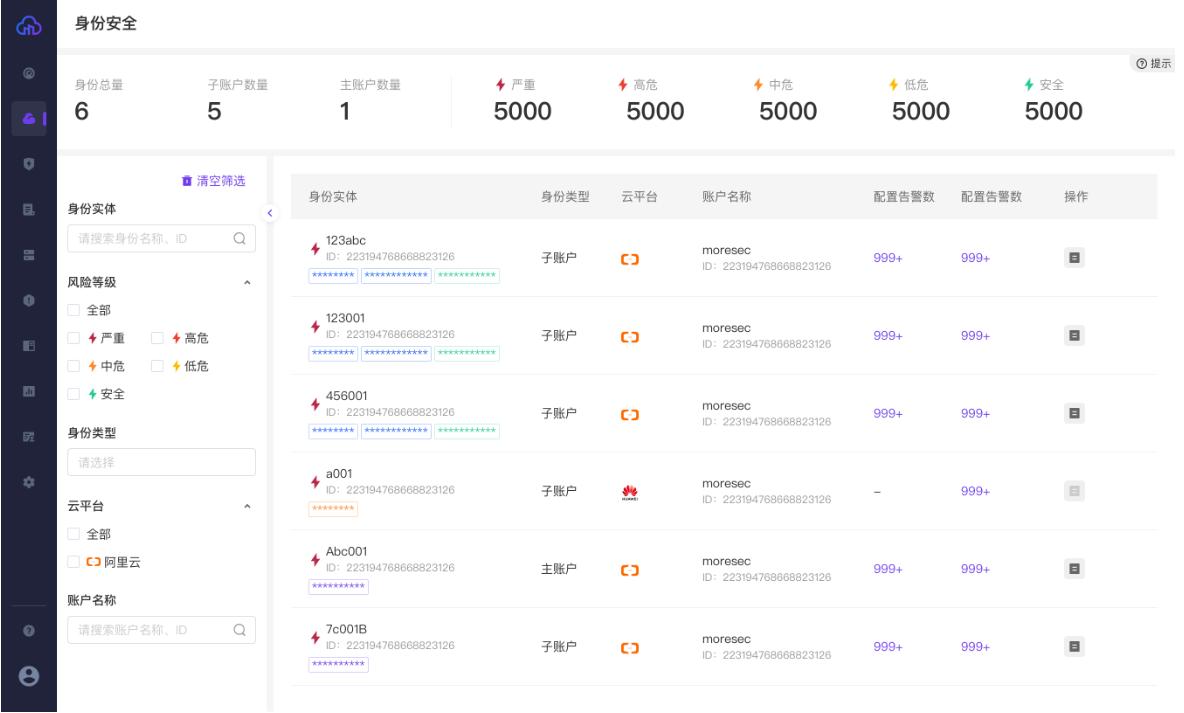1184x713 pixels.
Task: Click 清空筛选 to clear filters
Action: [214, 181]
